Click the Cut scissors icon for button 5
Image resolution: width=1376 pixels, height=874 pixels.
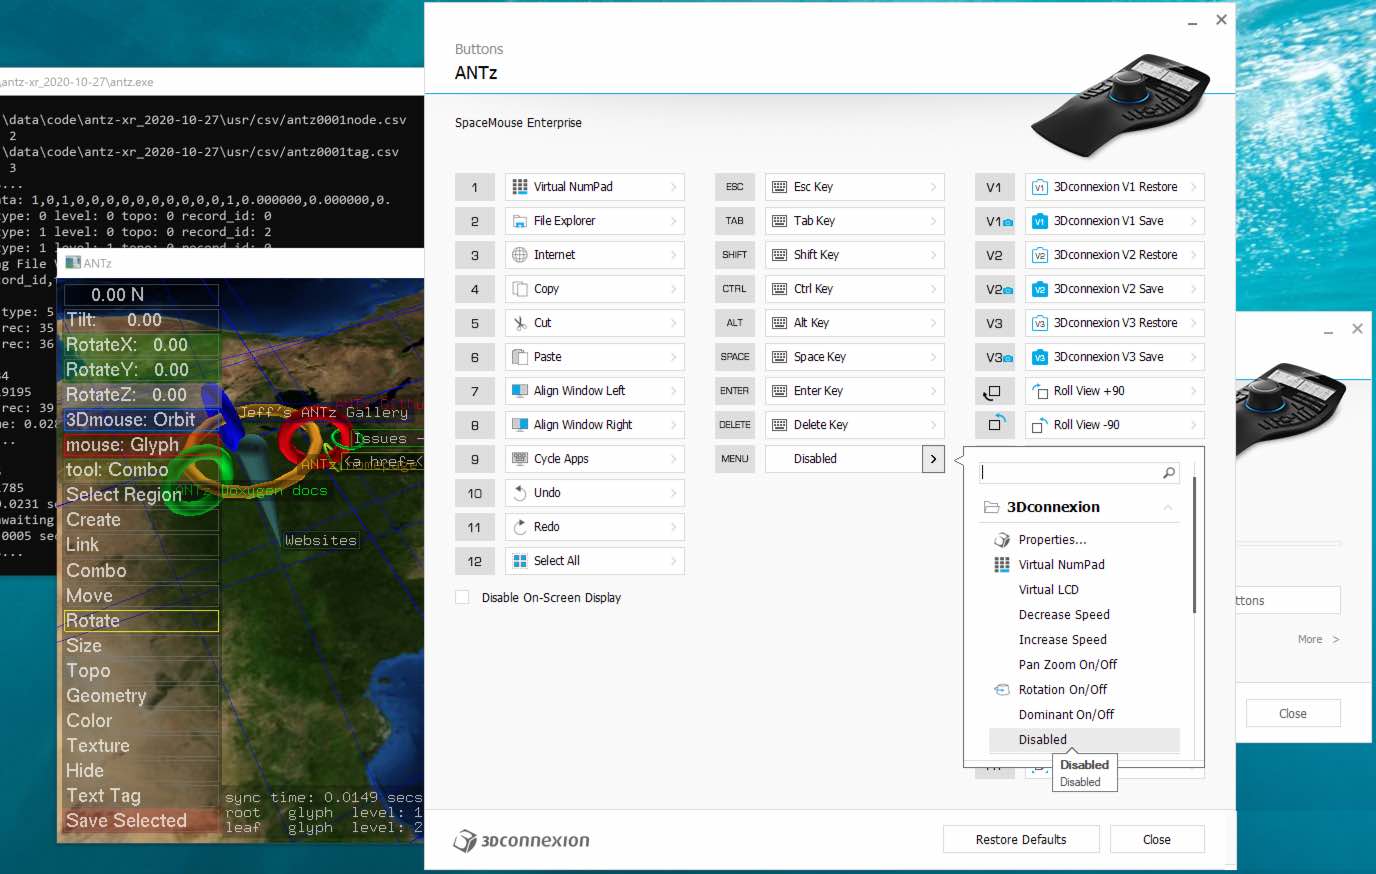520,323
